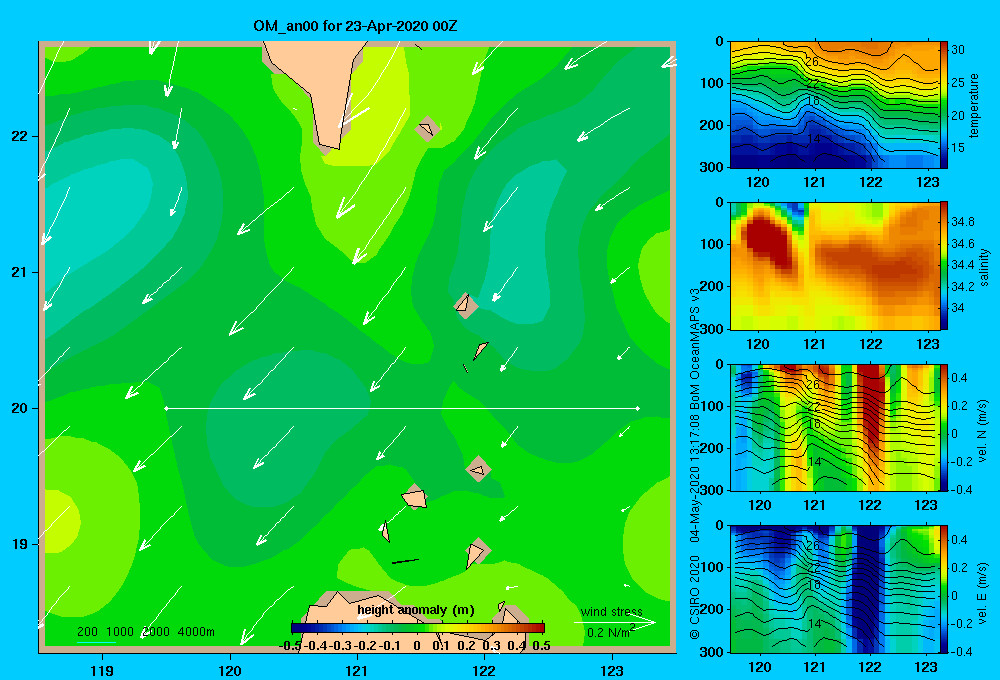Open the salinity depth section panel
The width and height of the screenshot is (1000, 680).
835,266
